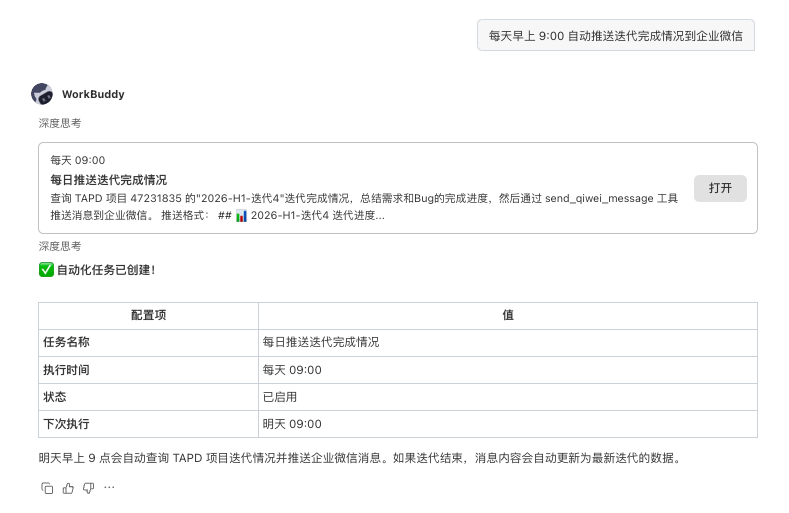
Task: Select the 下次执行 table cell
Action: (148, 424)
